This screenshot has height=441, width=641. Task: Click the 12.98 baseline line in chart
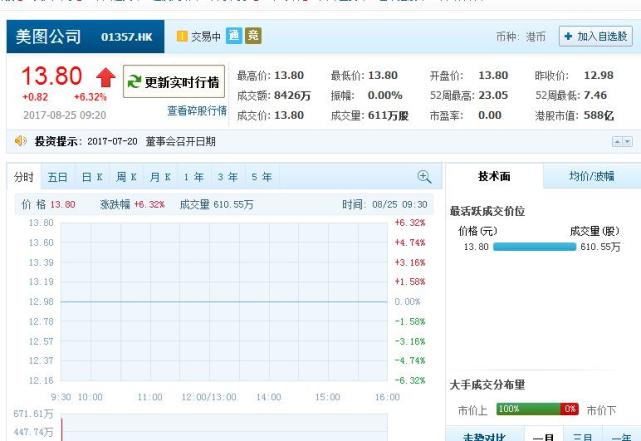224,302
